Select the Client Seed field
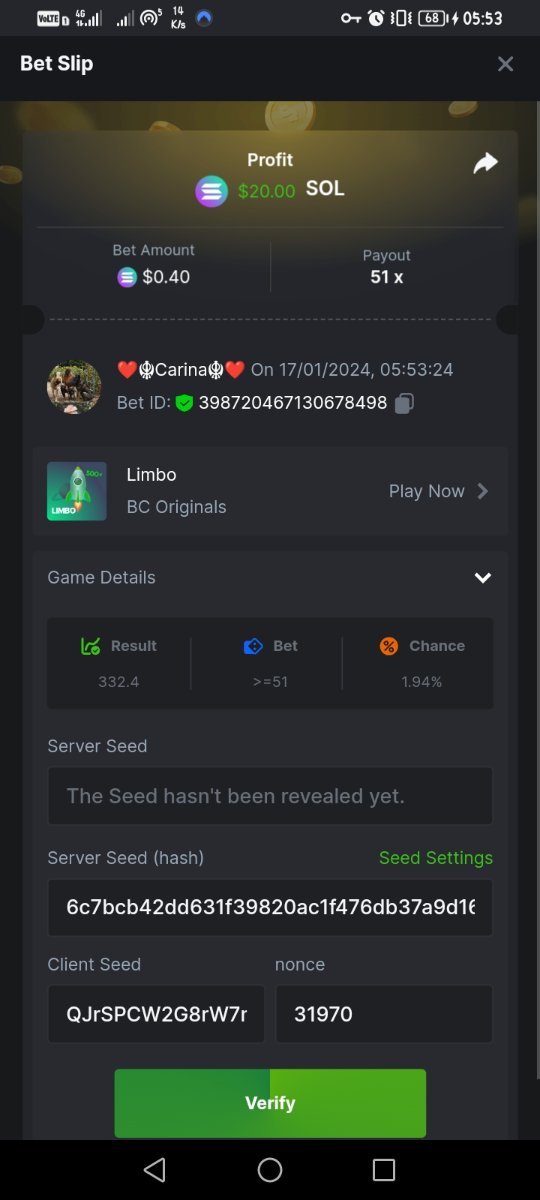 pos(156,1014)
